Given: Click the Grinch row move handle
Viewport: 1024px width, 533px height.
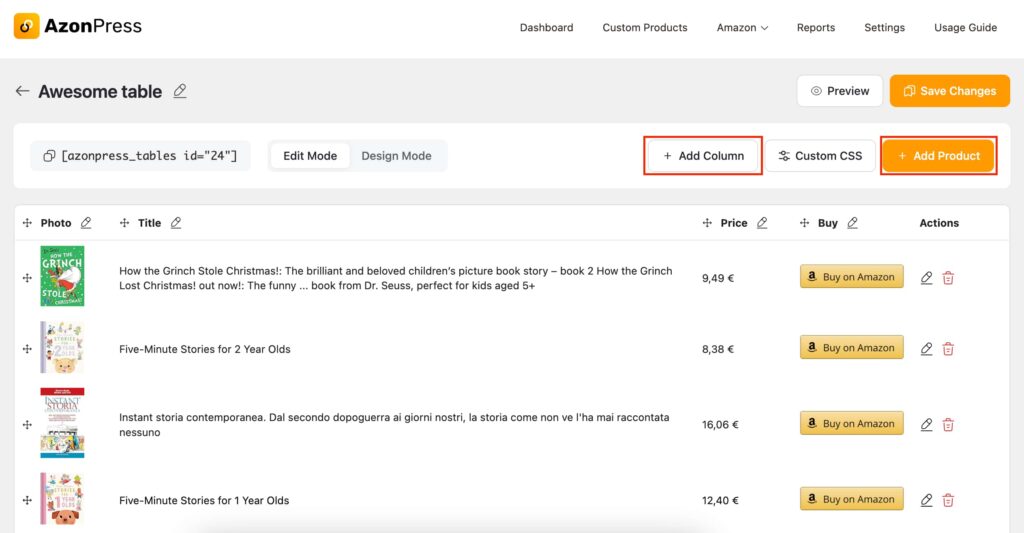Looking at the screenshot, I should [27, 278].
